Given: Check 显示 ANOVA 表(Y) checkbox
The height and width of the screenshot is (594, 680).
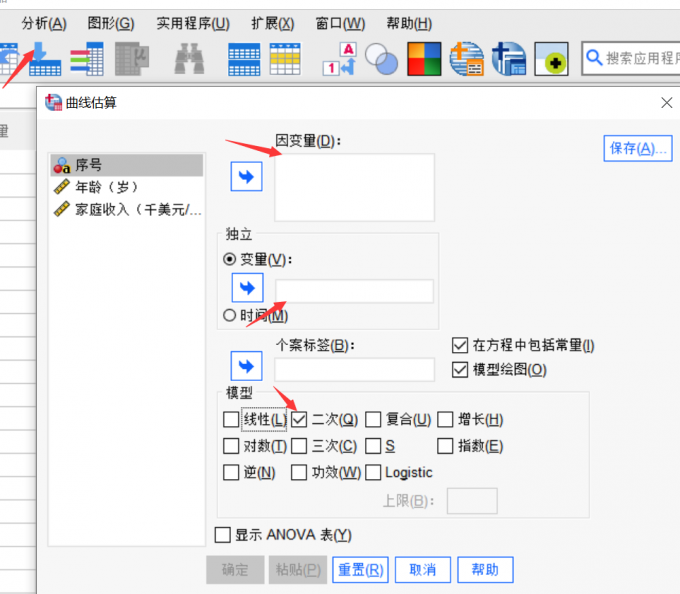Looking at the screenshot, I should (x=222, y=535).
